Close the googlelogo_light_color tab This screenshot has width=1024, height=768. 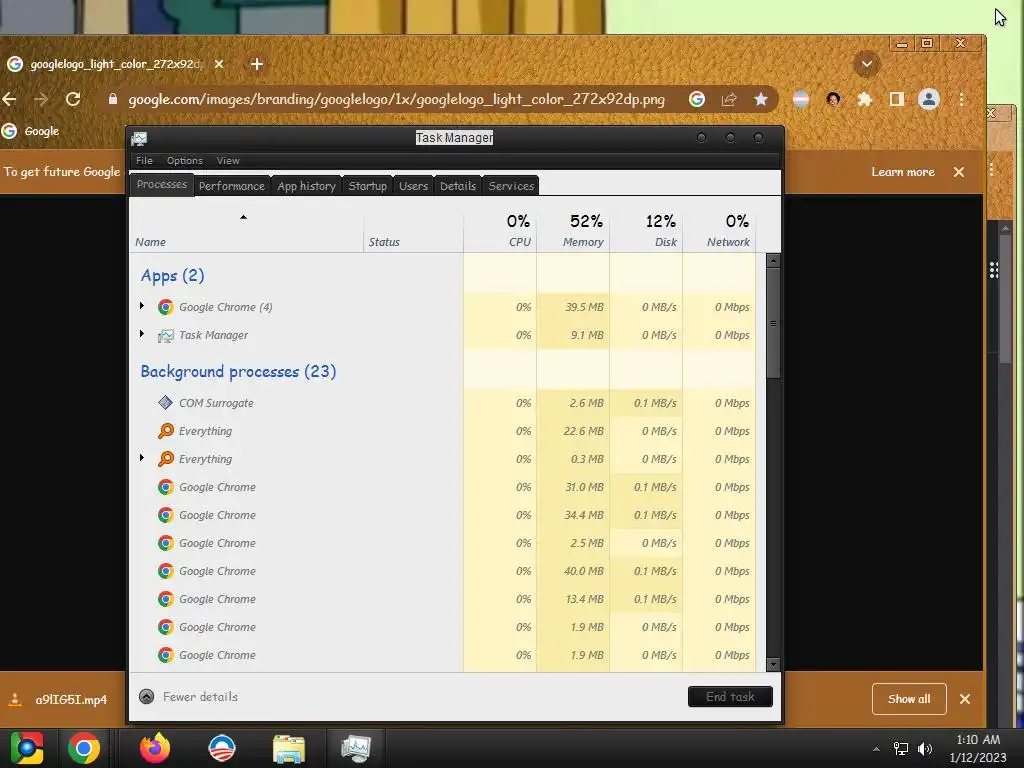[219, 64]
